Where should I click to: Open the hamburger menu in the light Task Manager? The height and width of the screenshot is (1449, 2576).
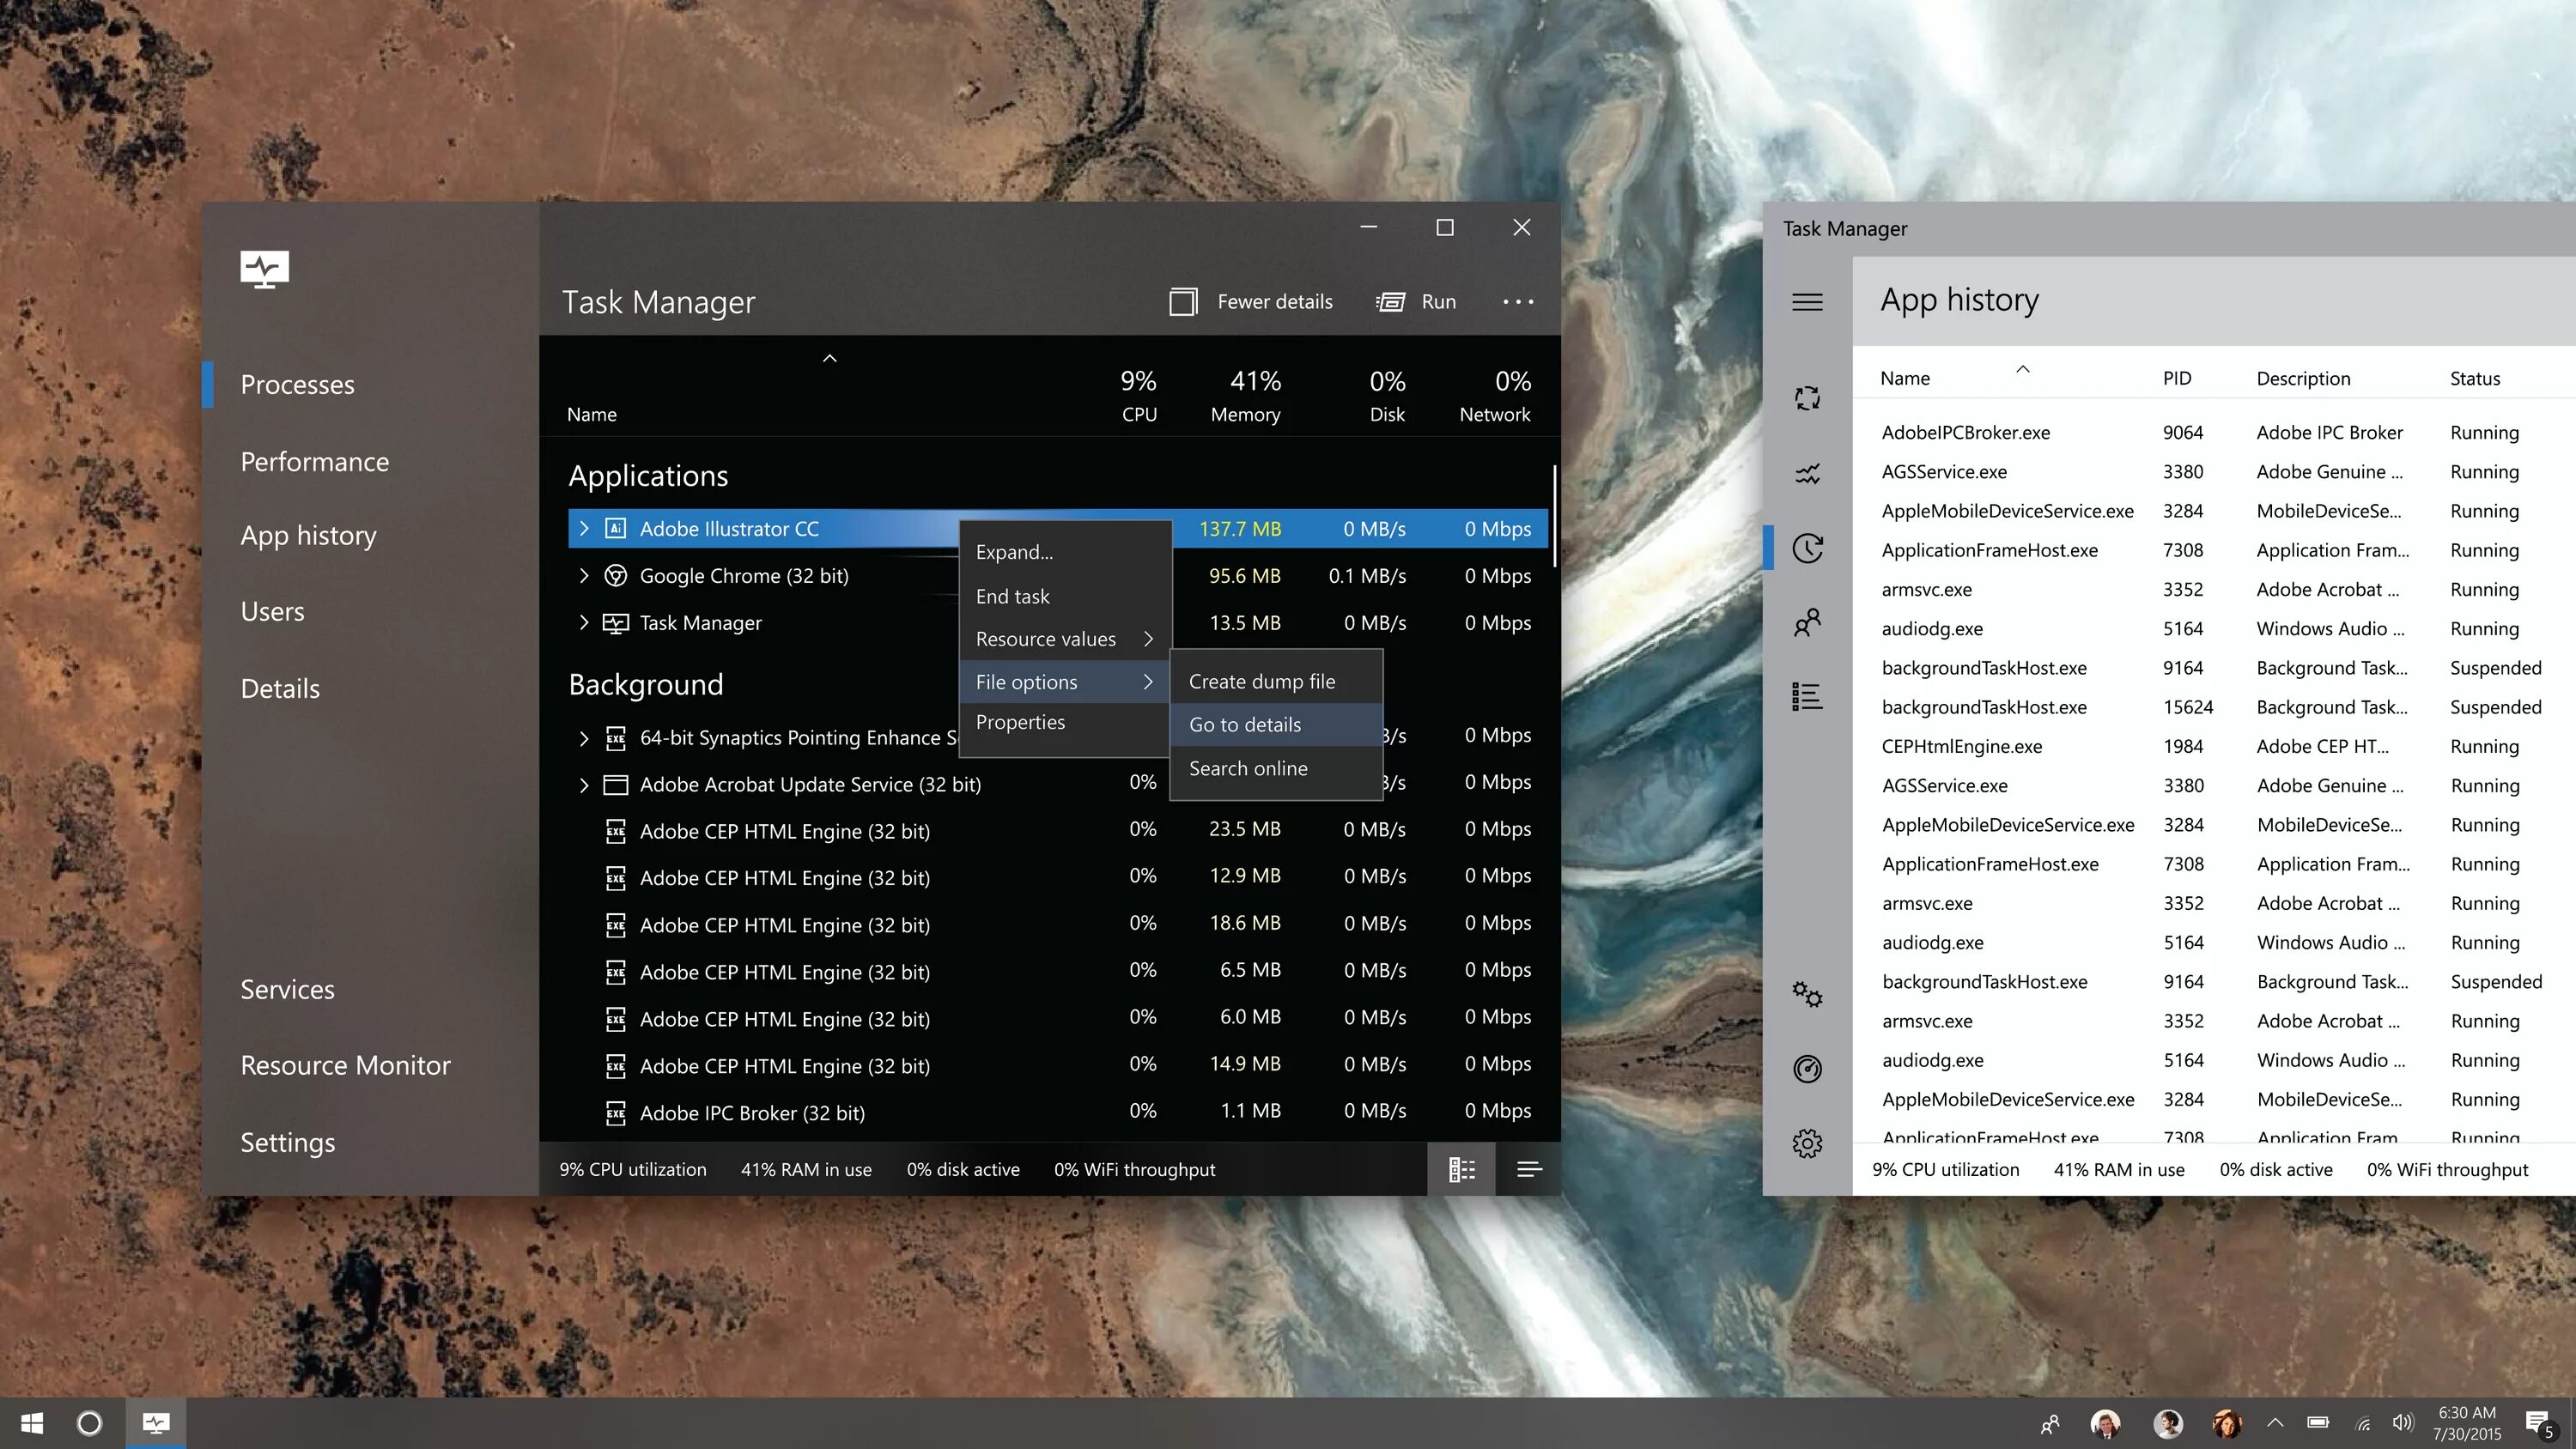(x=1807, y=302)
